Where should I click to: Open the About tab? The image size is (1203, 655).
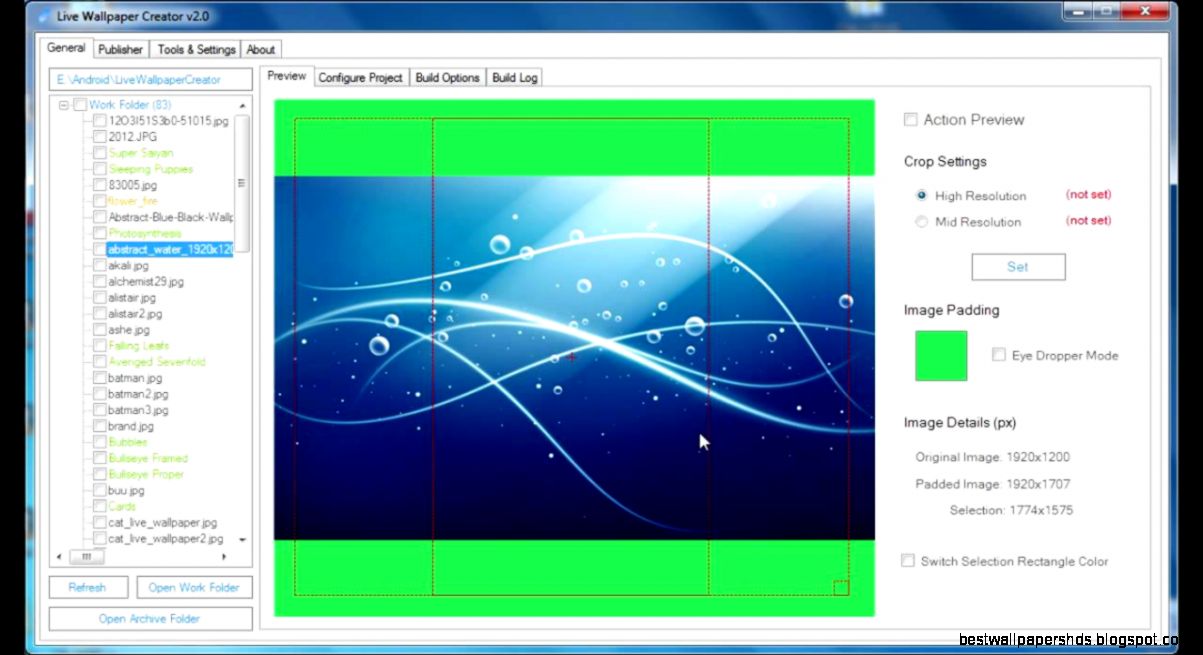coord(261,49)
